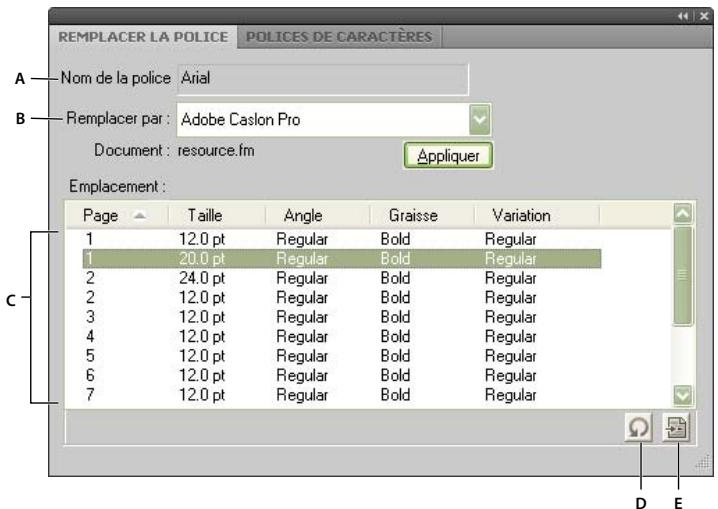The height and width of the screenshot is (509, 718).
Task: Select the page 7 row
Action: point(342,395)
